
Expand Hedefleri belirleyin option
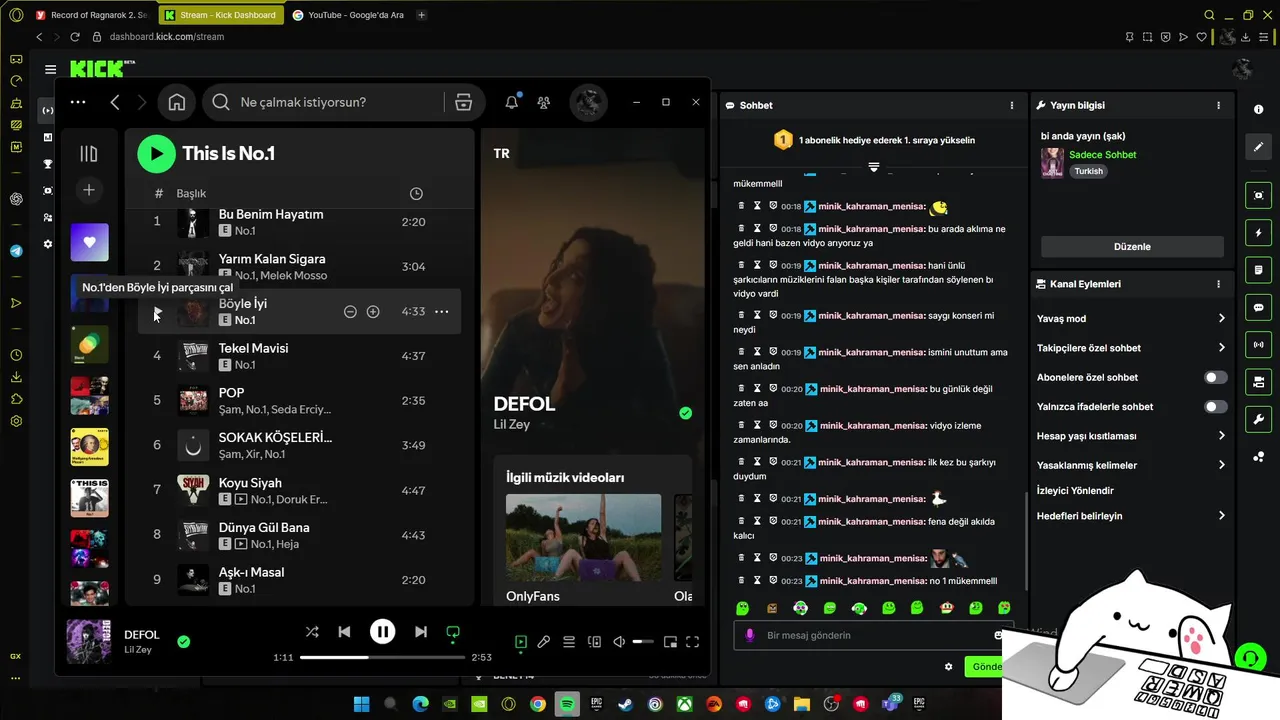1131,516
